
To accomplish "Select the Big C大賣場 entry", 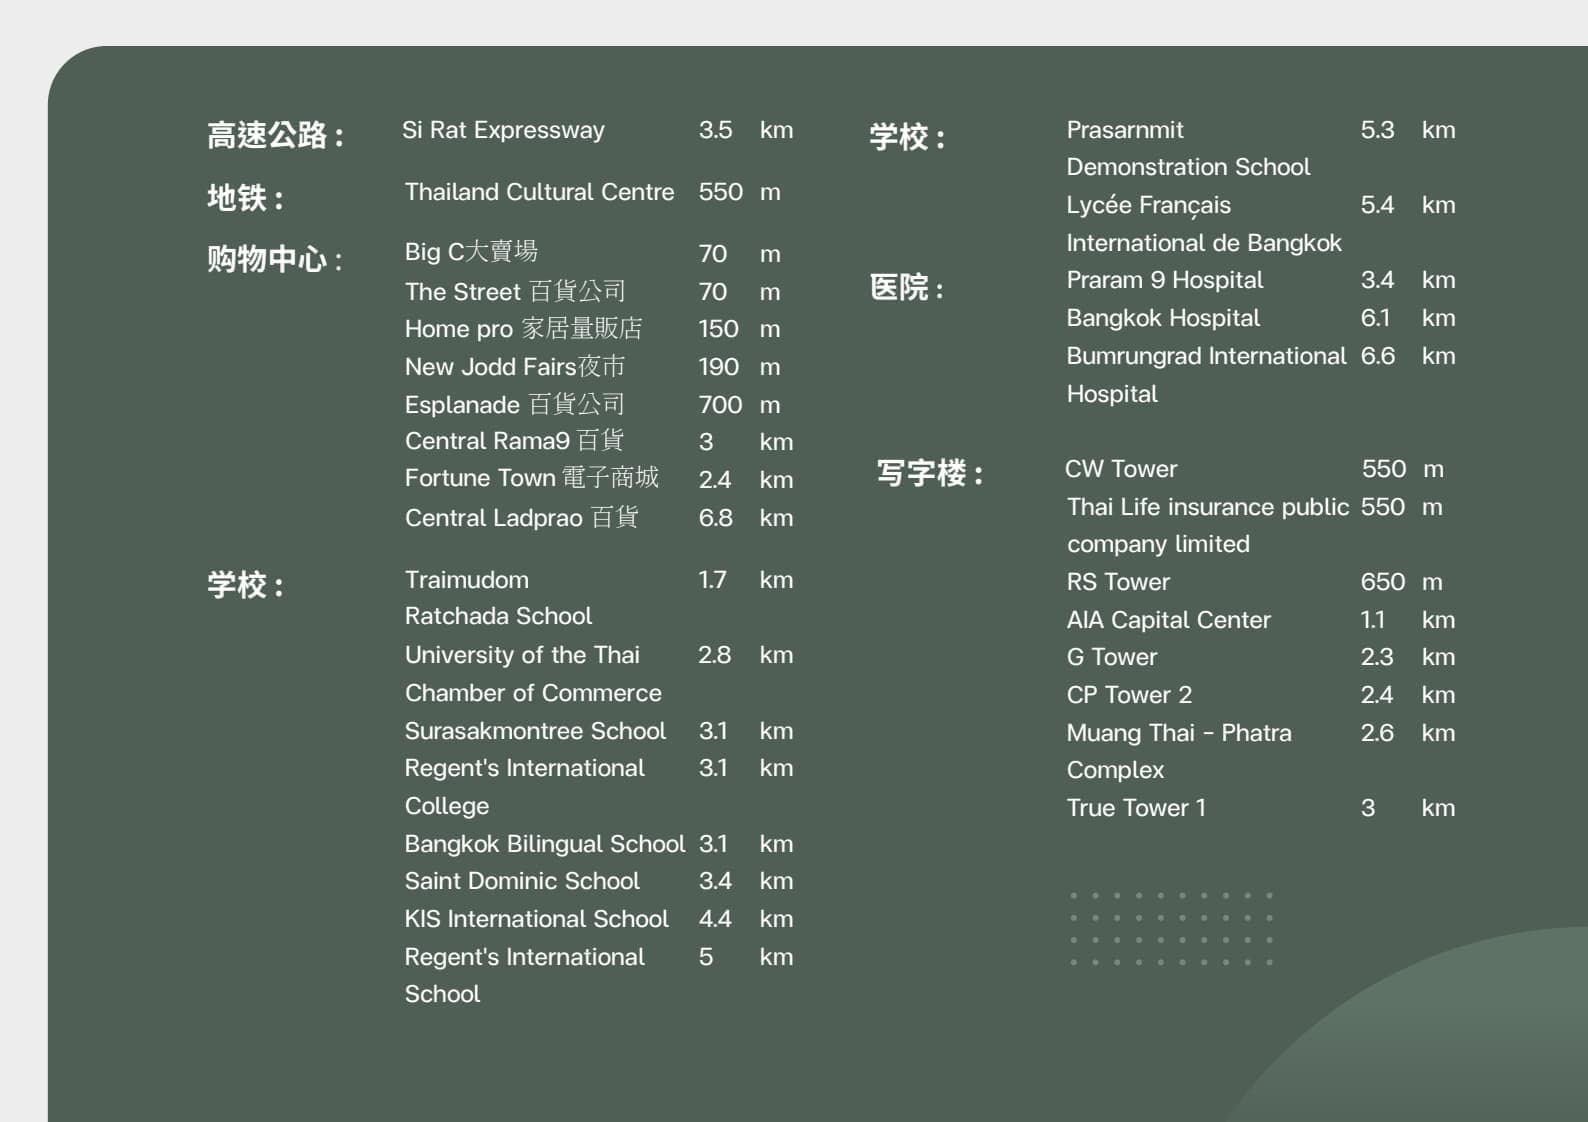I will click(471, 252).
